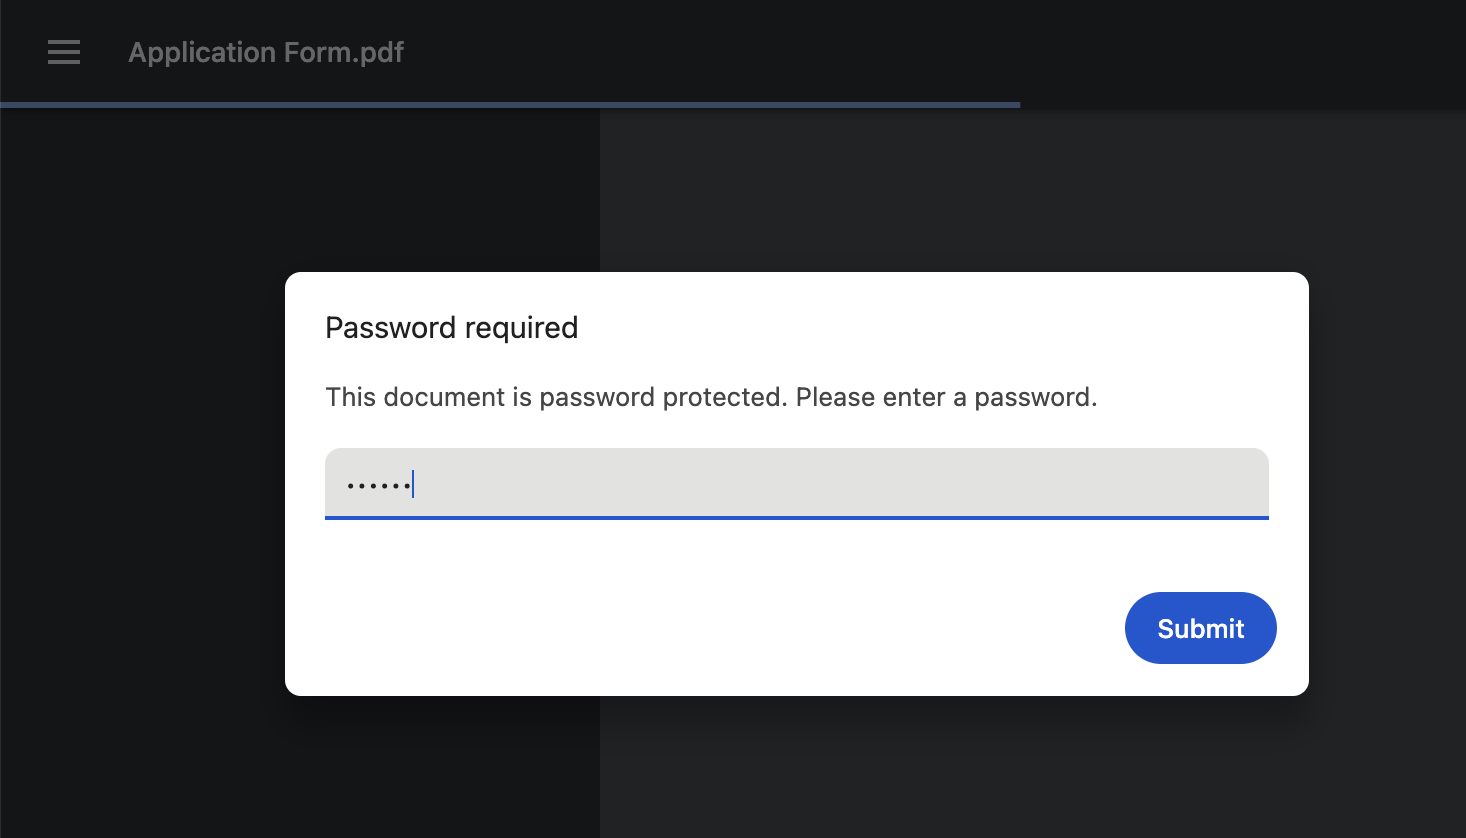The height and width of the screenshot is (838, 1466).
Task: Click the Application Form.pdf title
Action: coord(266,52)
